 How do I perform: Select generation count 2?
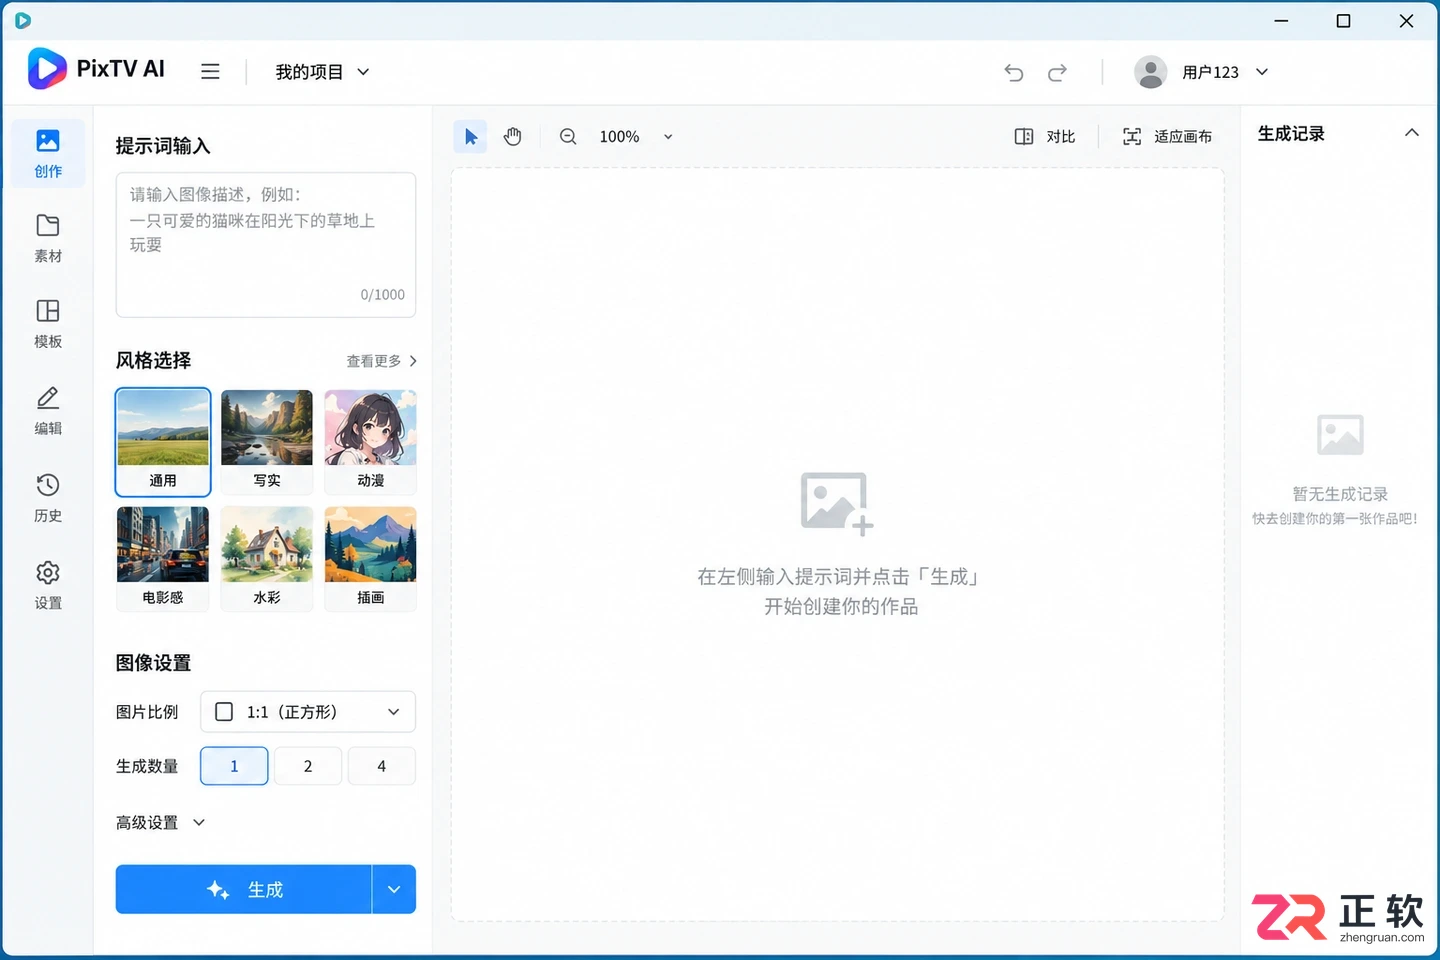click(x=308, y=766)
